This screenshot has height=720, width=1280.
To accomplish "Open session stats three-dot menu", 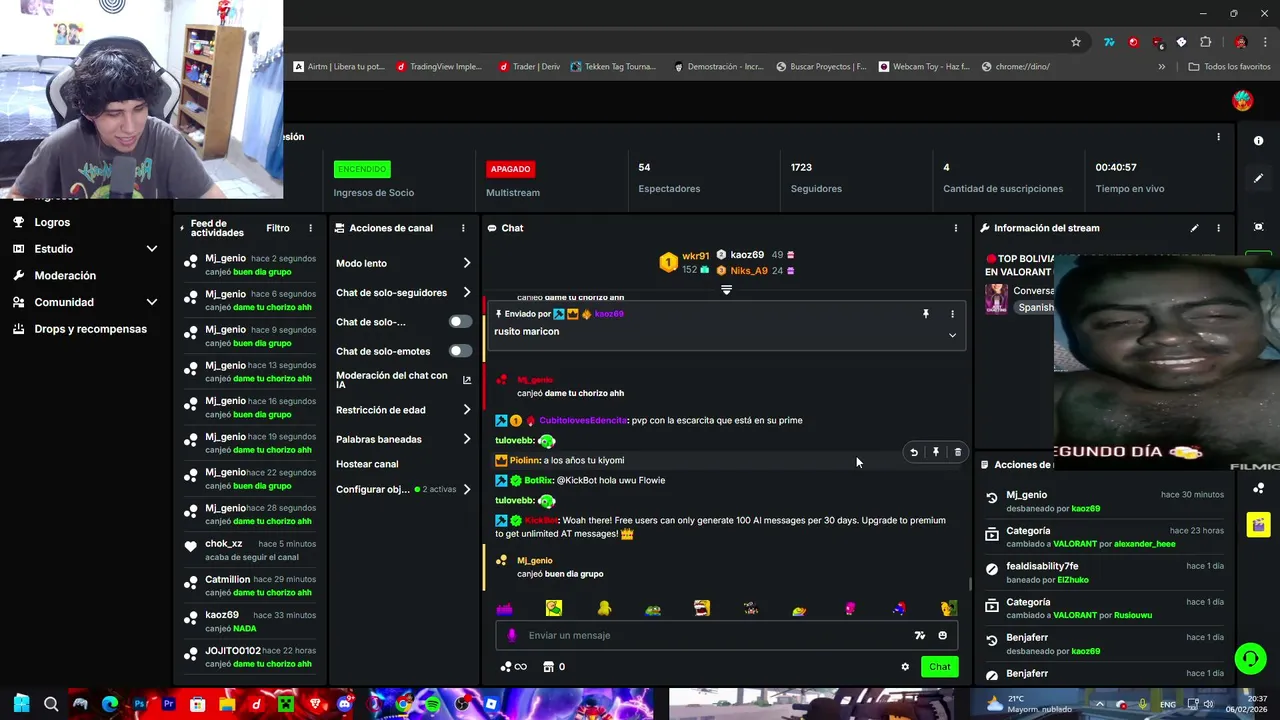I will (x=1218, y=137).
